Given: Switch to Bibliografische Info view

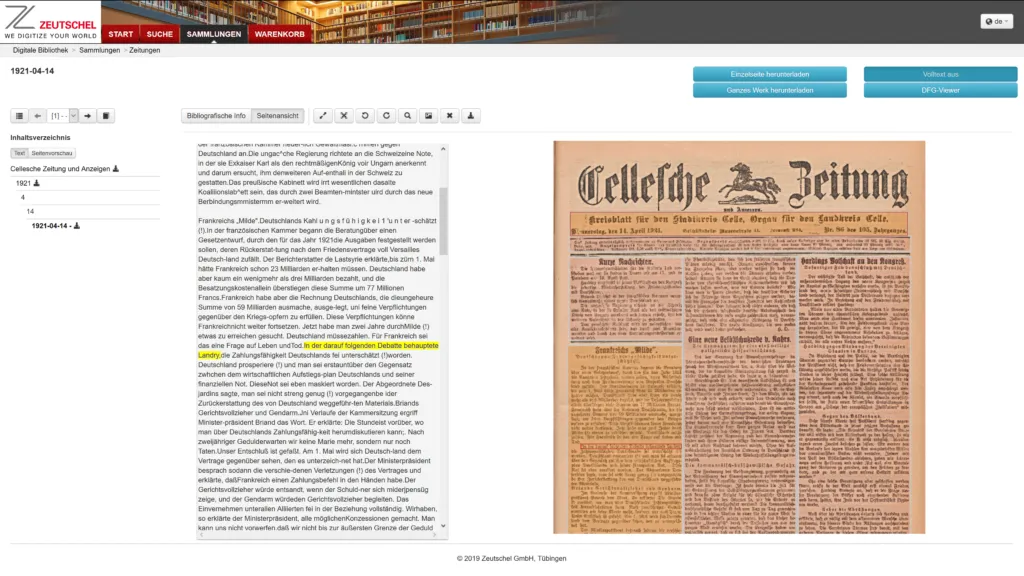Looking at the screenshot, I should click(216, 116).
